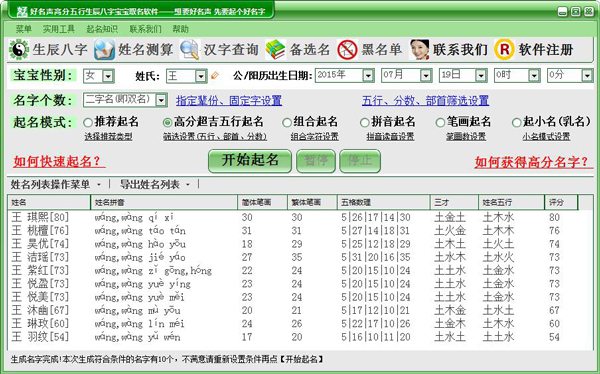The width and height of the screenshot is (600, 374).
Task: Sort by the 评分 column header
Action: (x=561, y=202)
